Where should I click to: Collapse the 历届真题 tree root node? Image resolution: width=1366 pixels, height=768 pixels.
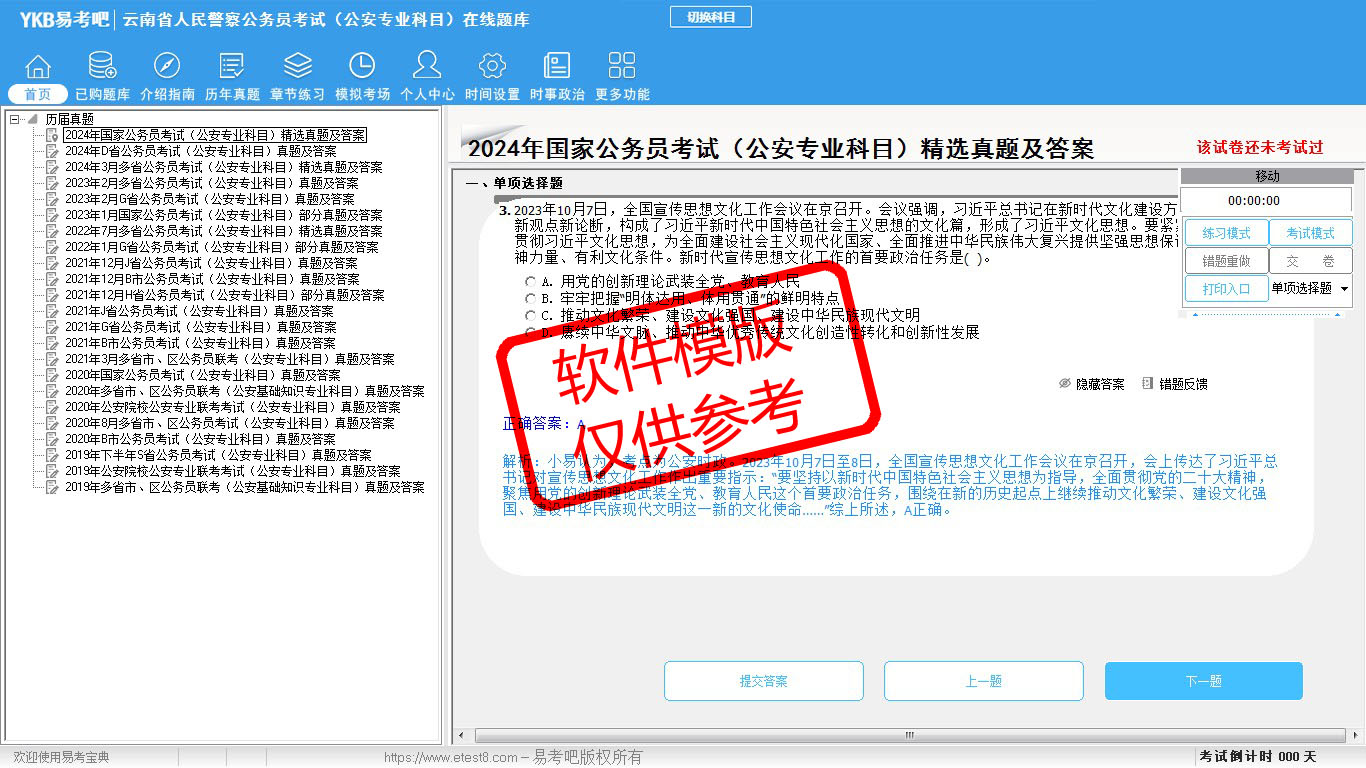click(x=15, y=119)
